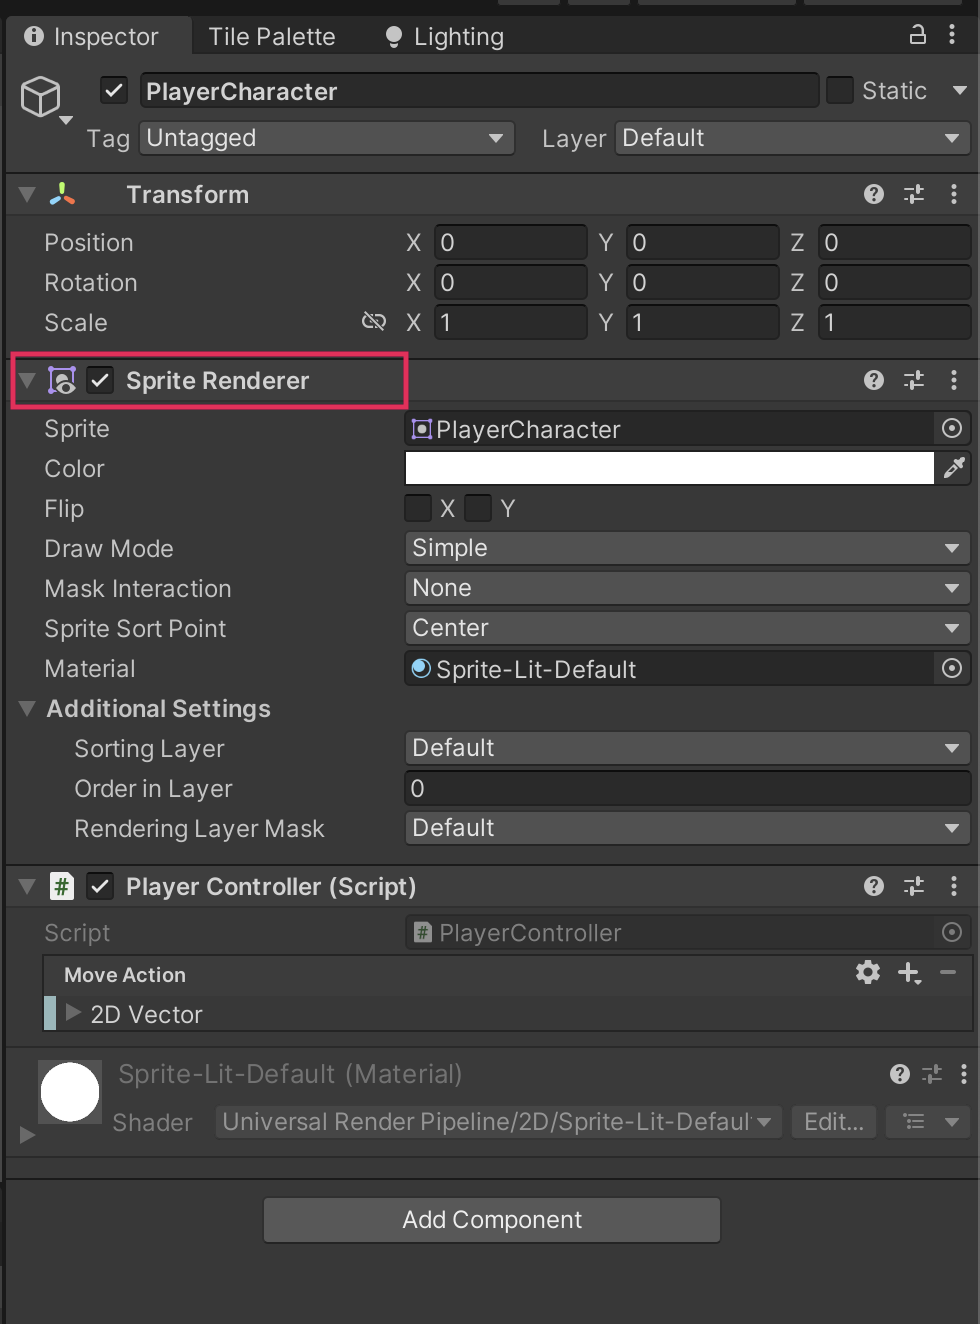Click the Color eyedropper picker
The image size is (980, 1324).
tap(954, 468)
